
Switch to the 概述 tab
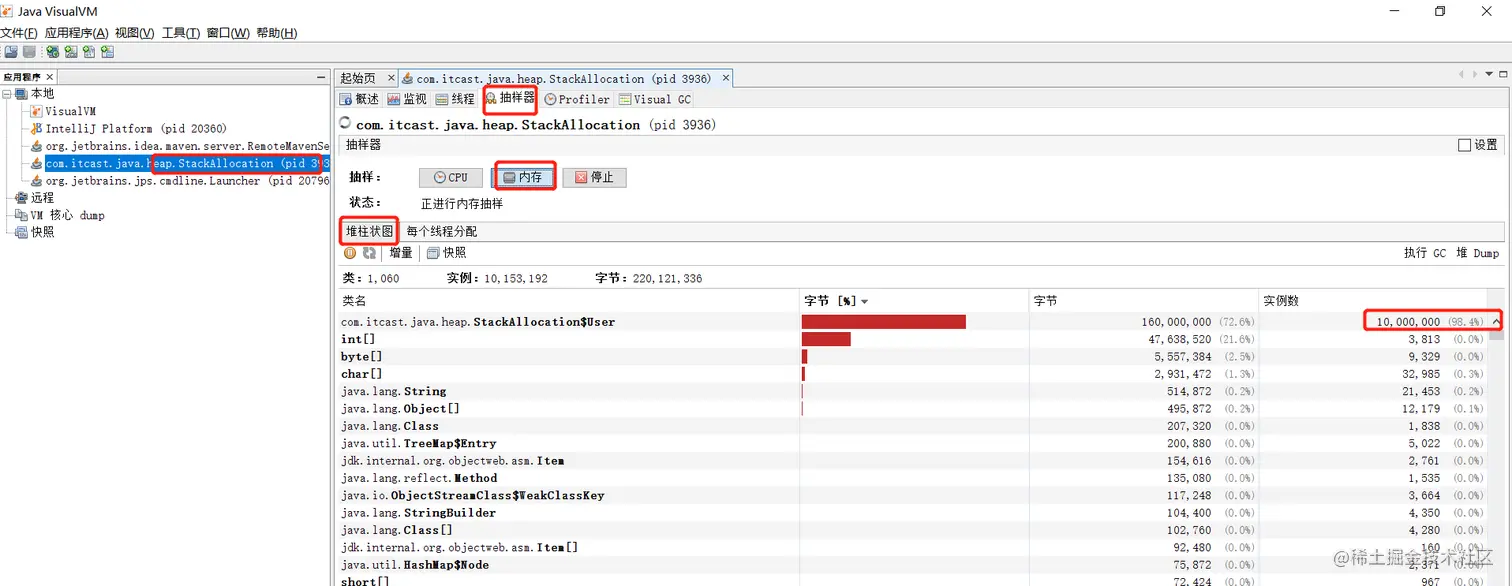tap(359, 99)
